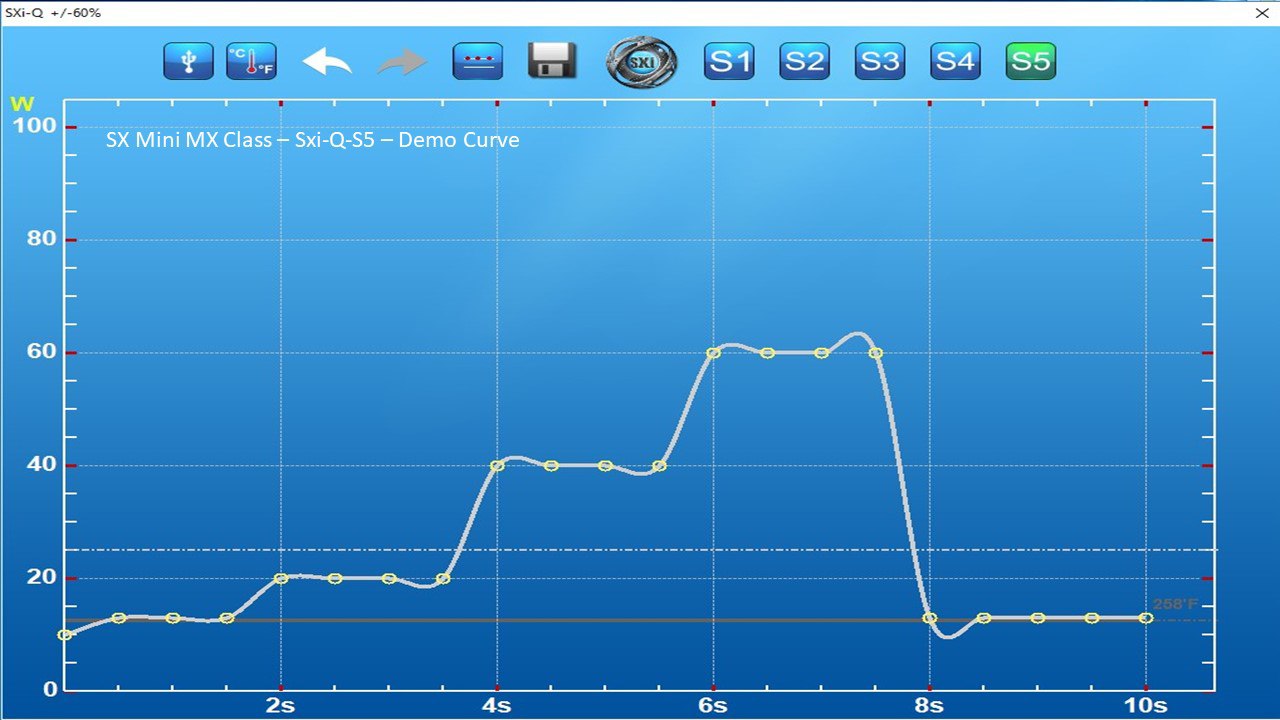Close the SXi-Q window
This screenshot has height=720, width=1280.
[x=1262, y=13]
